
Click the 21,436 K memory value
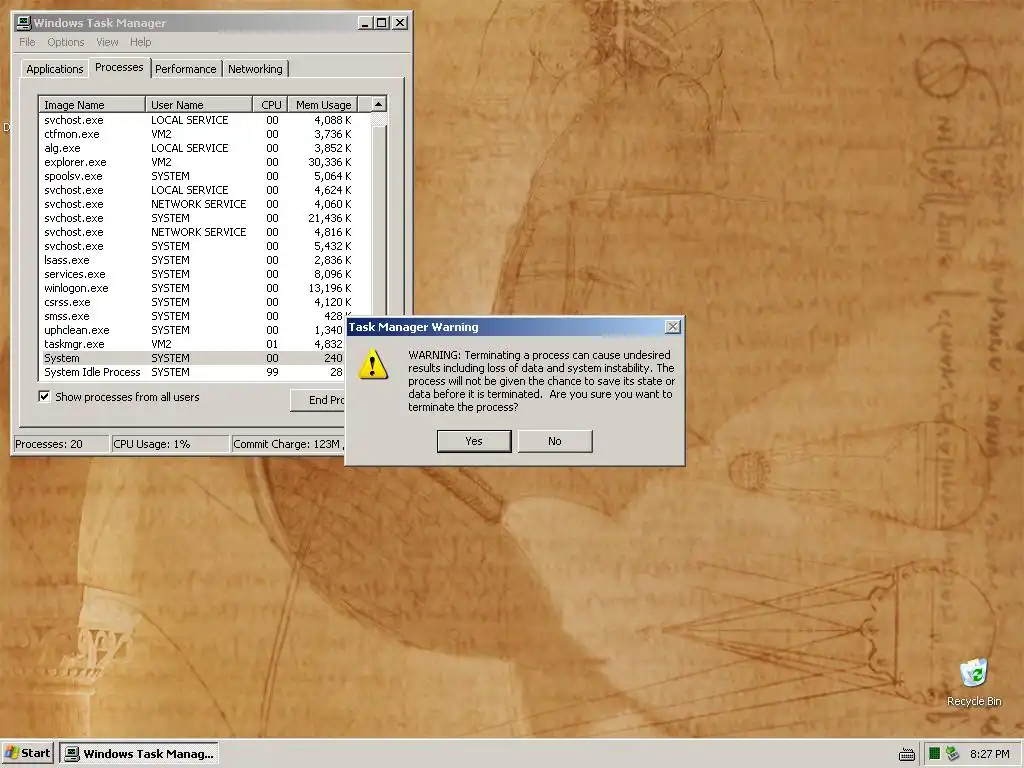click(329, 218)
